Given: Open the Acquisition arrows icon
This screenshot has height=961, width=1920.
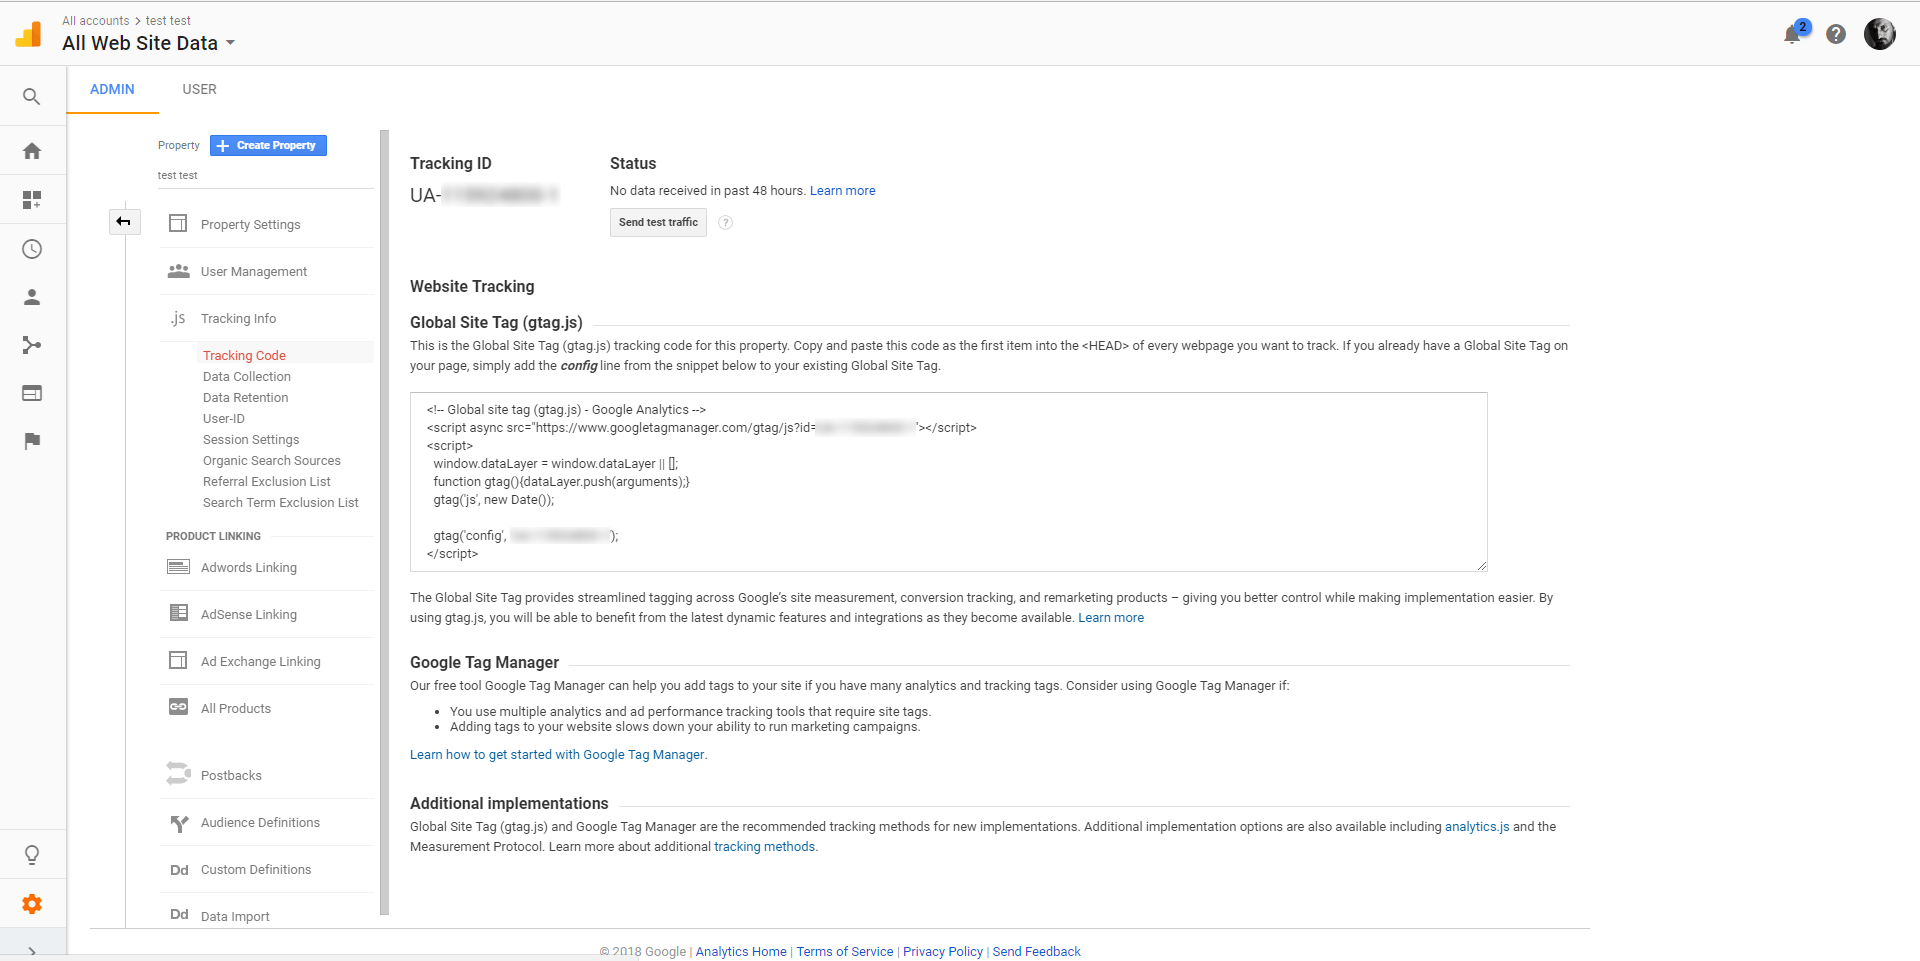Looking at the screenshot, I should click(x=32, y=345).
